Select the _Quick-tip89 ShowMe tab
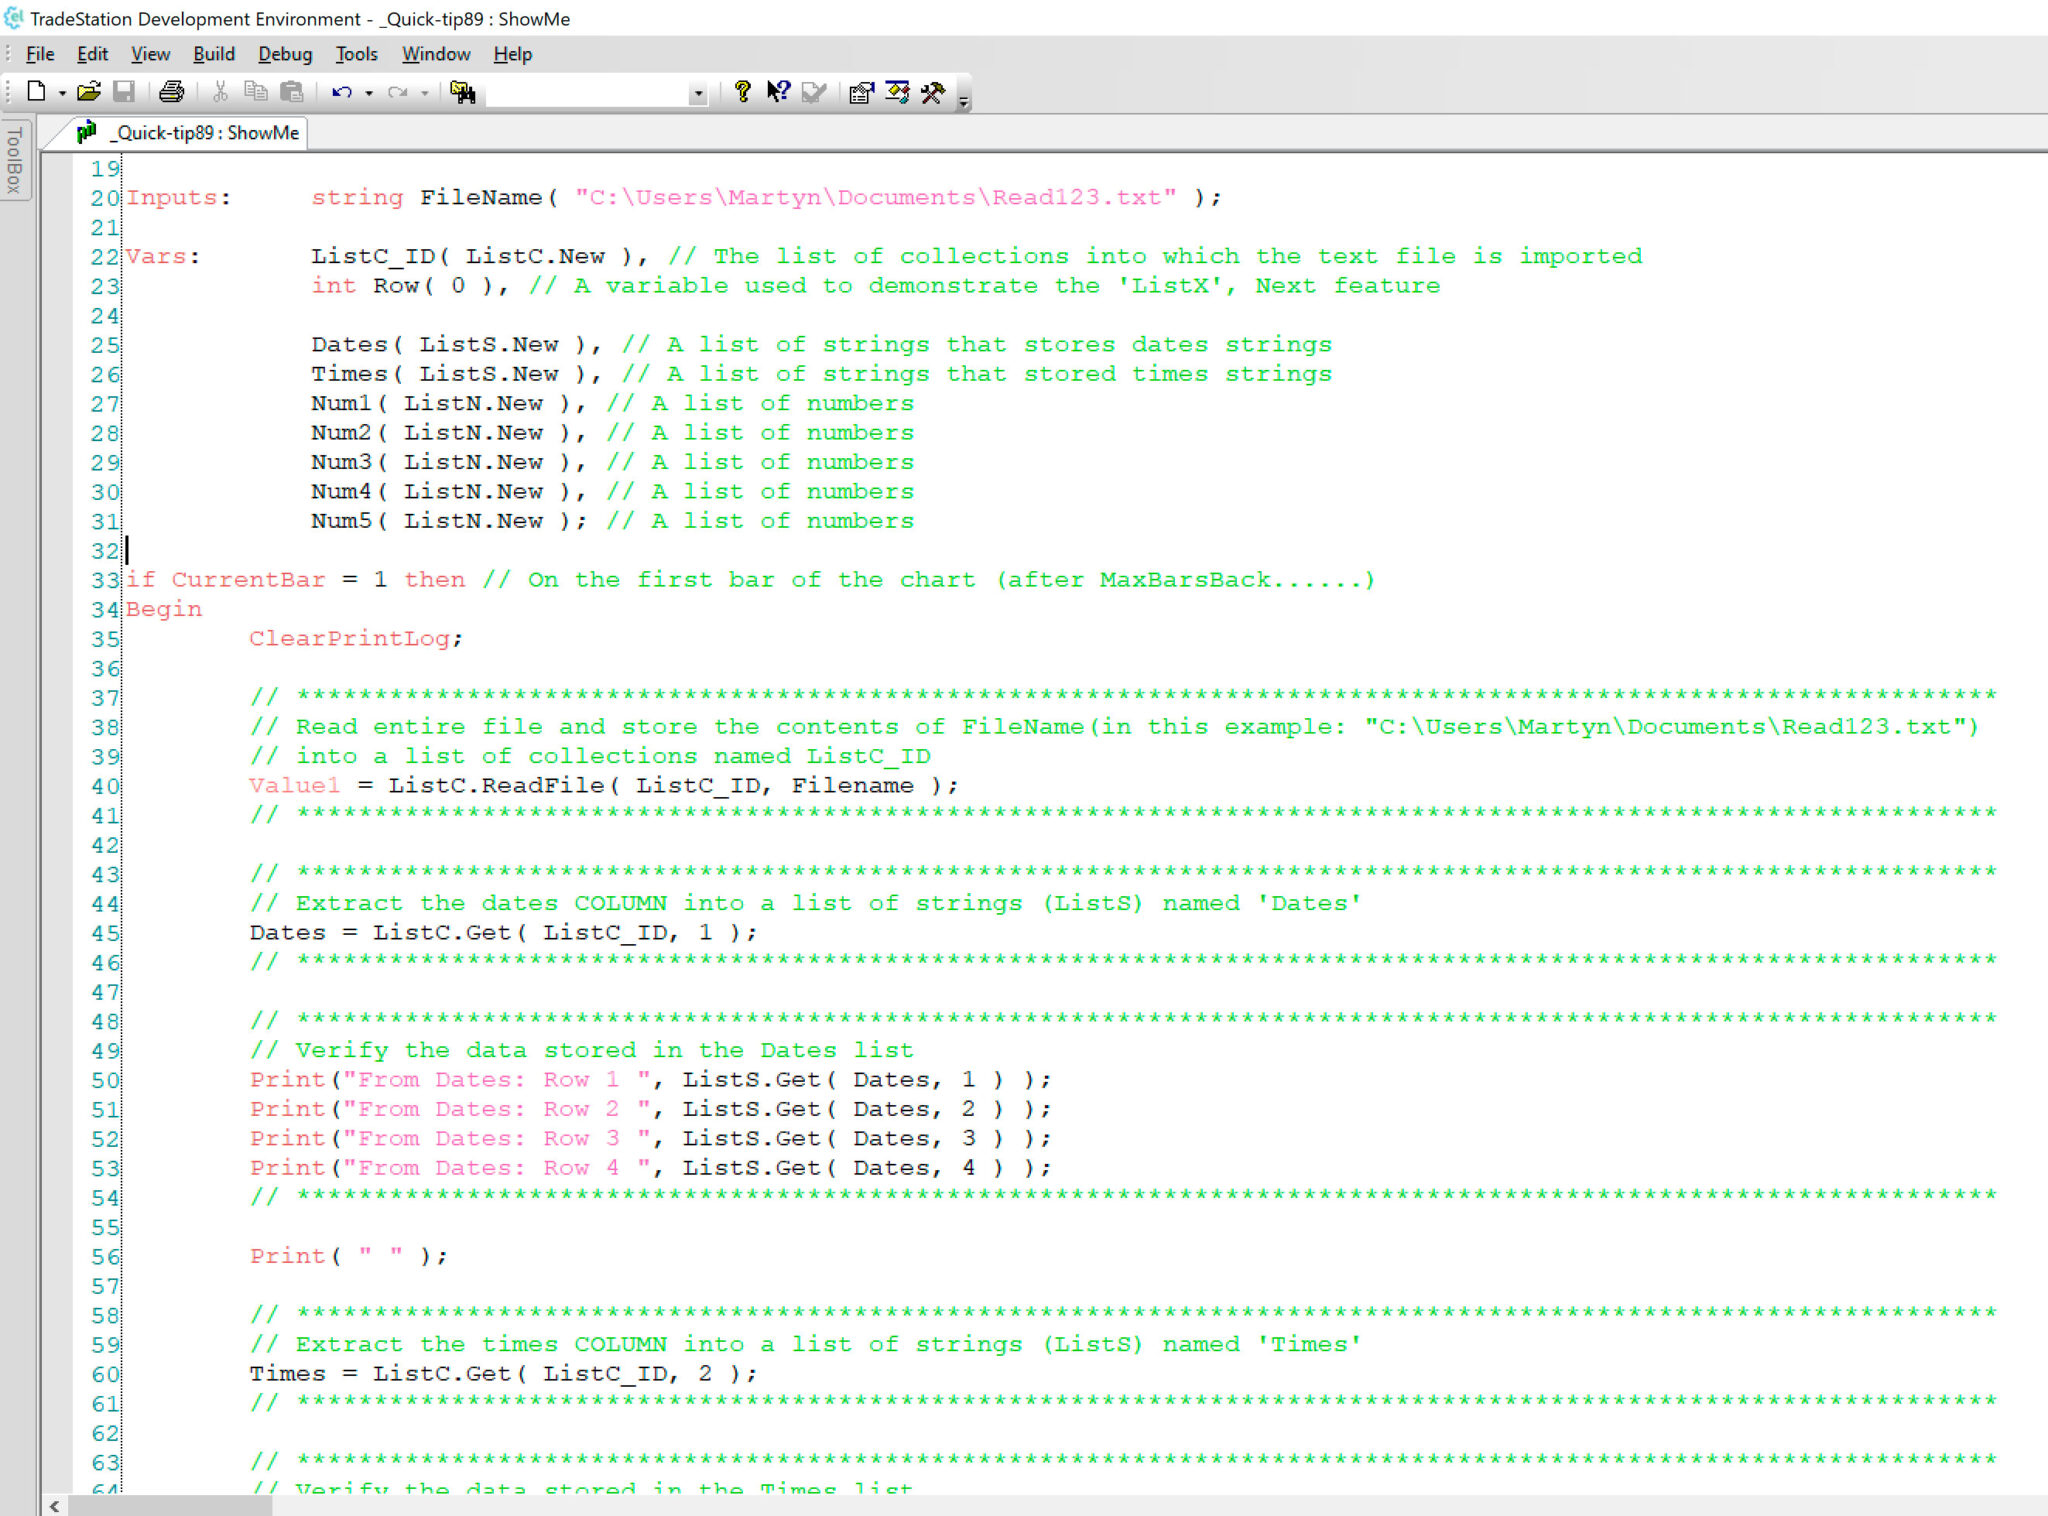2048x1516 pixels. click(190, 132)
